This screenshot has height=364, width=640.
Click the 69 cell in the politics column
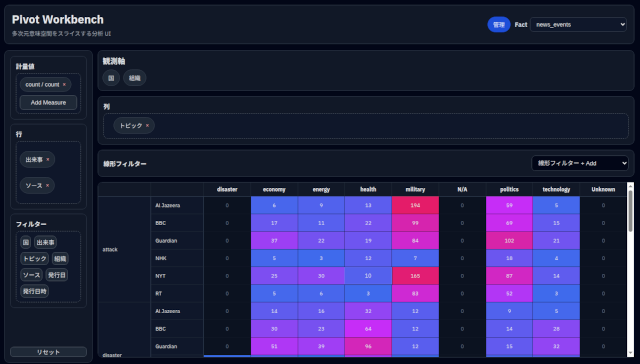coord(509,223)
